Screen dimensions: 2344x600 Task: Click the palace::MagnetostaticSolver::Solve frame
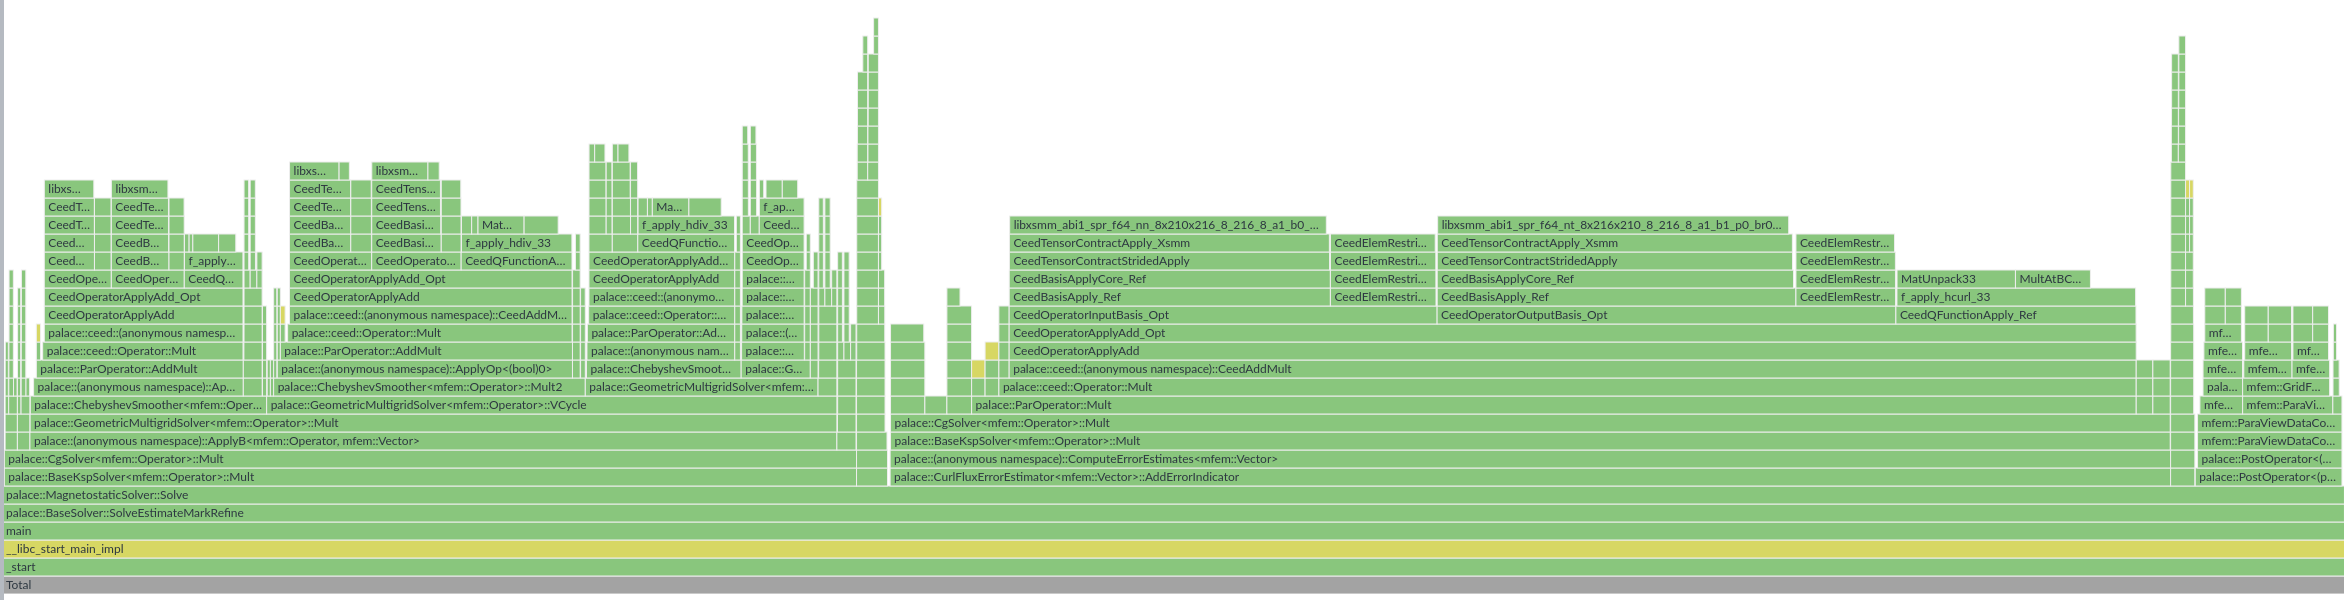[x=1172, y=495]
